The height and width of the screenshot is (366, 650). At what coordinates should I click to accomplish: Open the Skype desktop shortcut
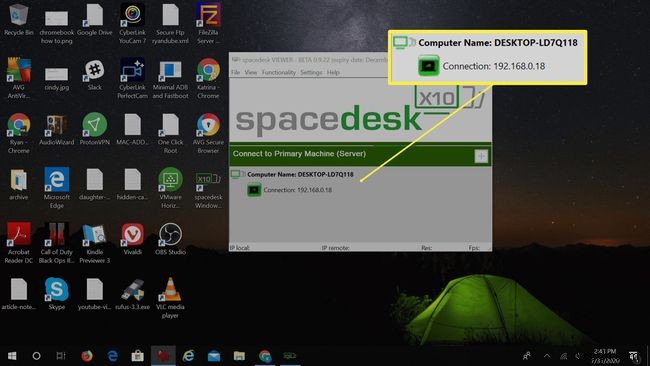coord(56,294)
